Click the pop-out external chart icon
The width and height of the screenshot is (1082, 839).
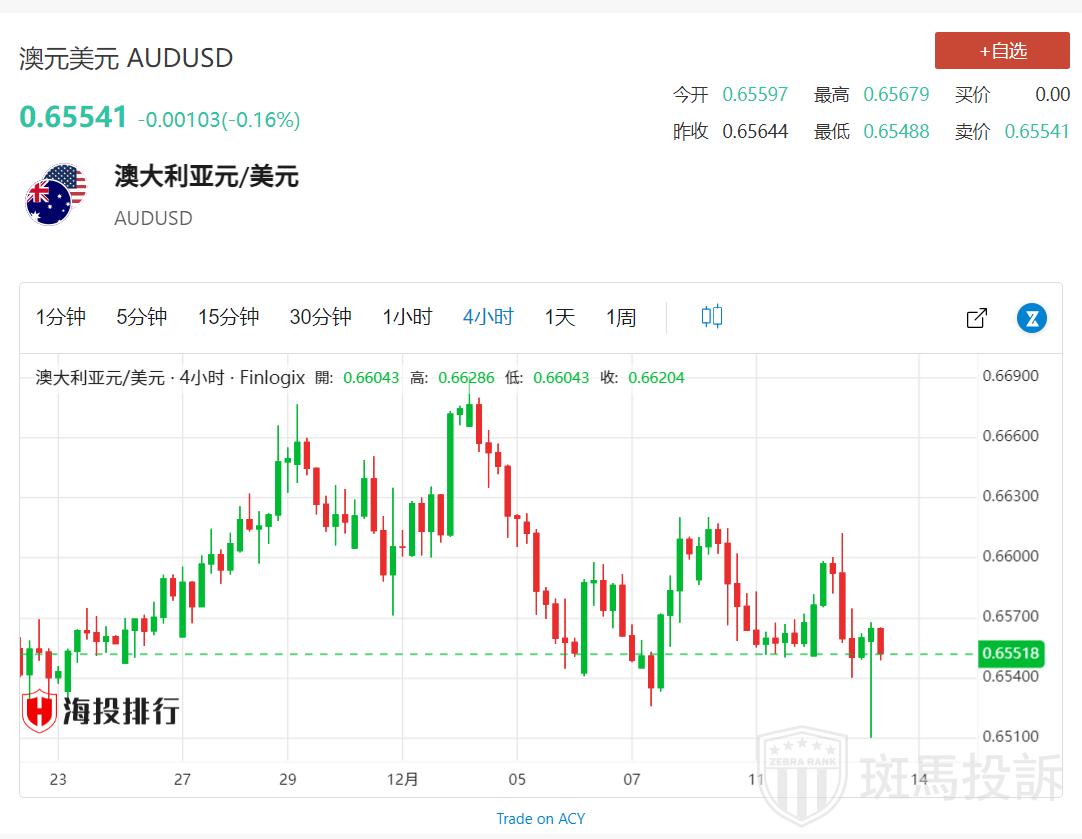pyautogui.click(x=976, y=318)
